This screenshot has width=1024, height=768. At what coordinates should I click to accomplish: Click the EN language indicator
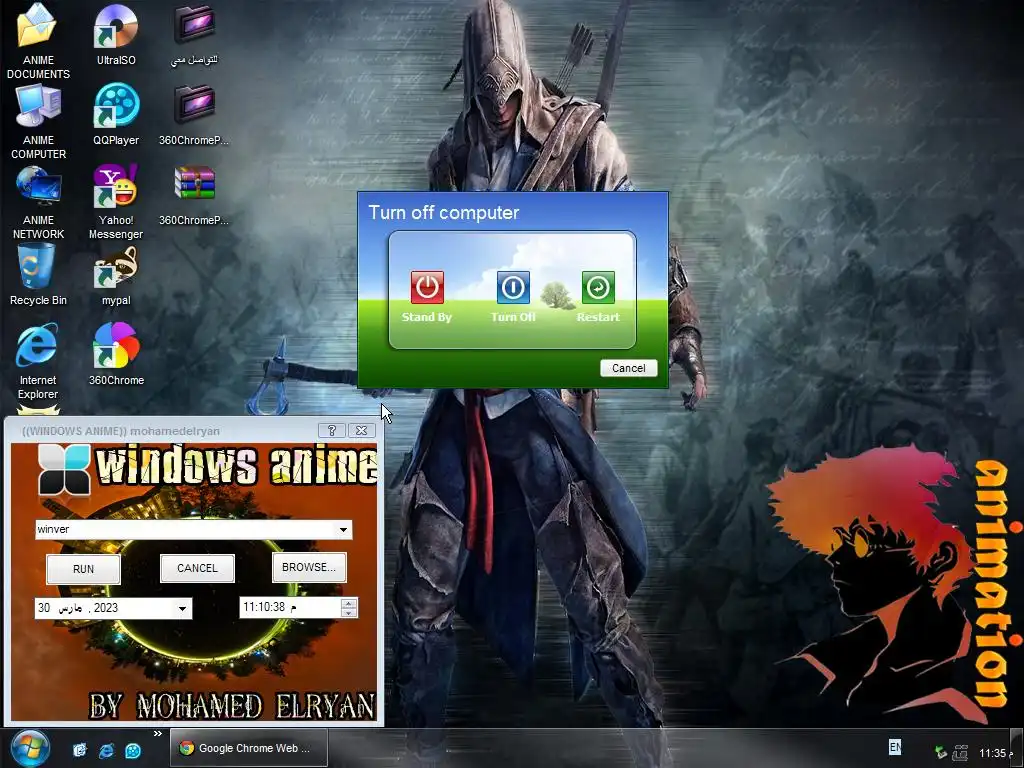coord(895,747)
